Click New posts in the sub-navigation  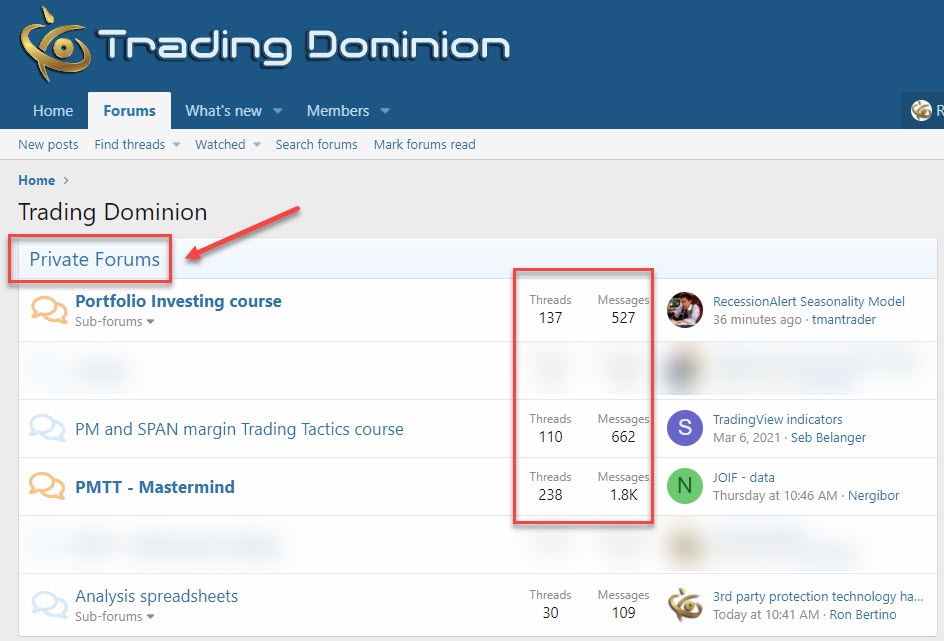click(48, 144)
